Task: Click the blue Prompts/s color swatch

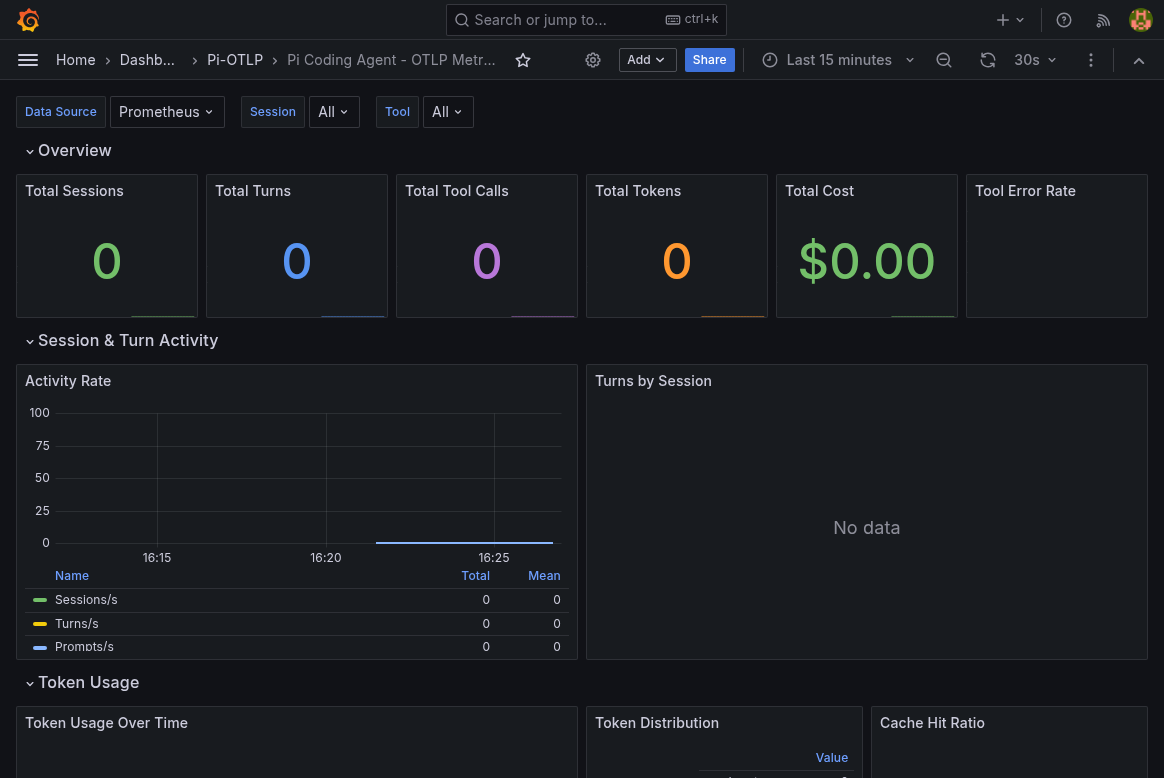Action: click(40, 647)
